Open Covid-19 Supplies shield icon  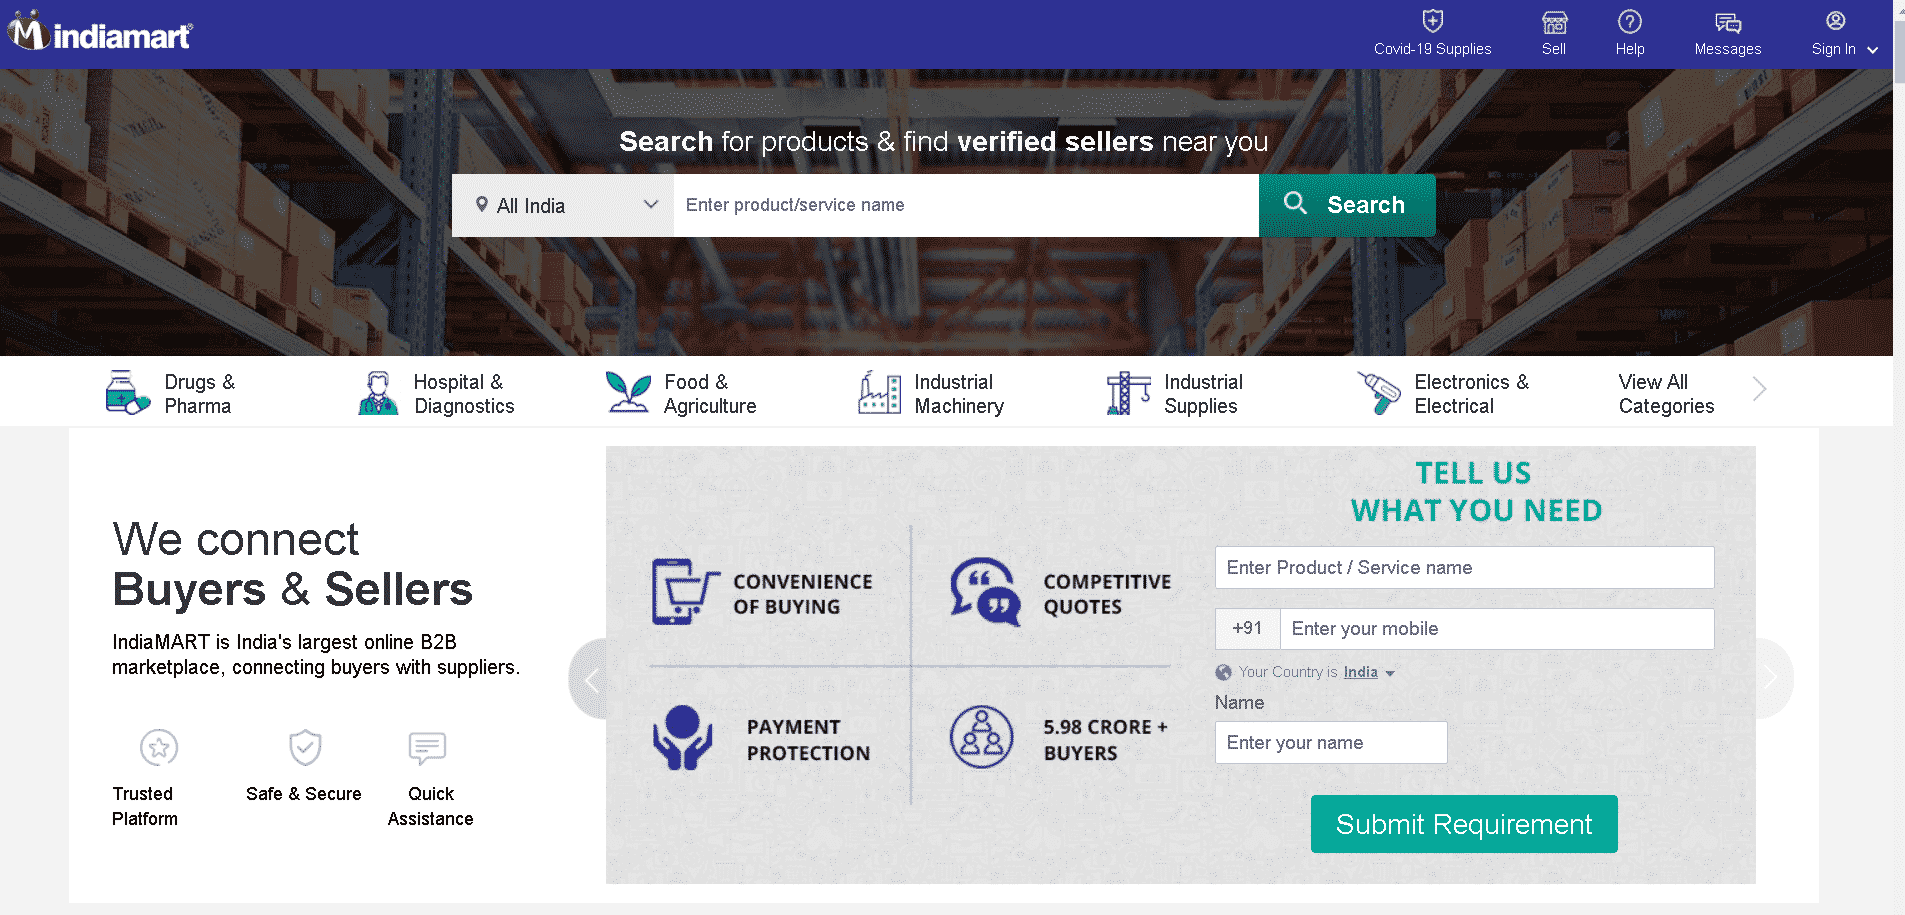coord(1433,21)
